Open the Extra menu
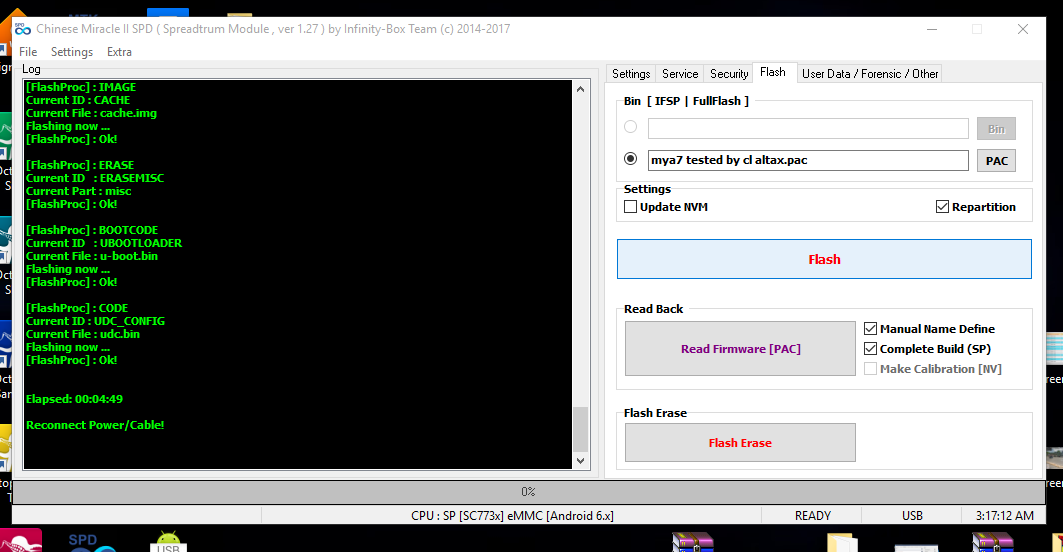The height and width of the screenshot is (552, 1063). tap(119, 52)
